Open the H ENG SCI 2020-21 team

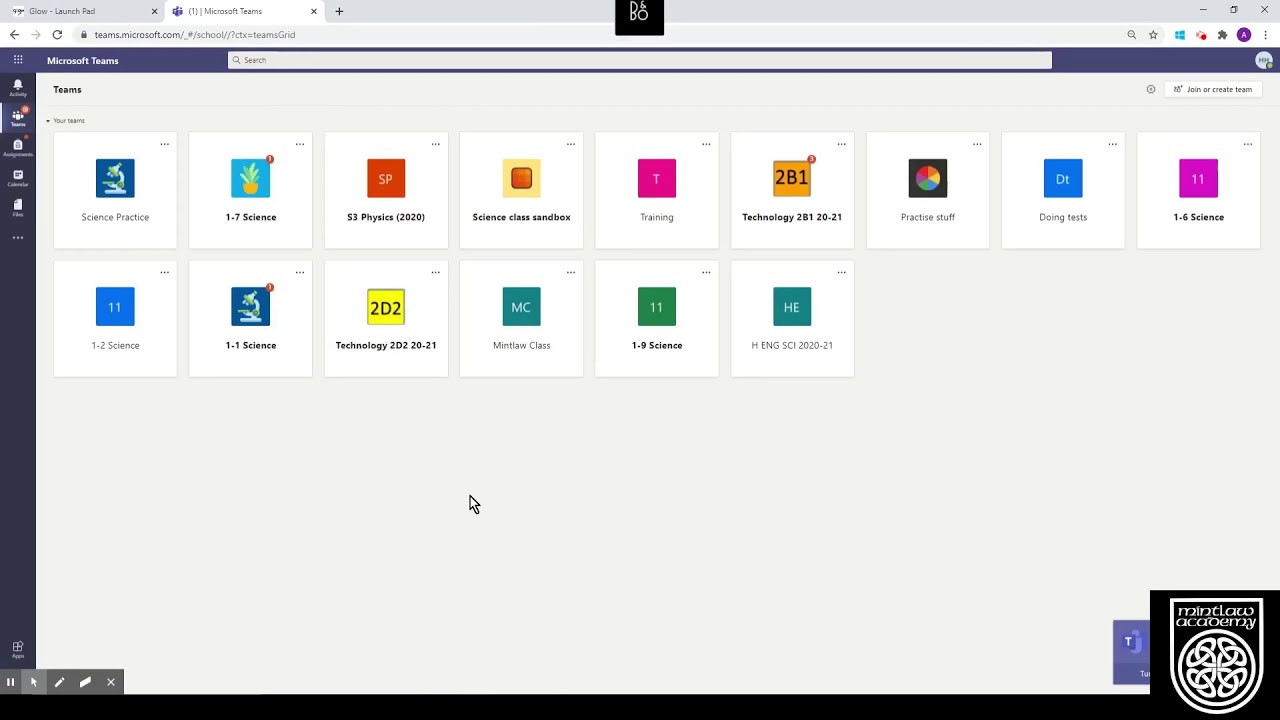click(x=792, y=318)
